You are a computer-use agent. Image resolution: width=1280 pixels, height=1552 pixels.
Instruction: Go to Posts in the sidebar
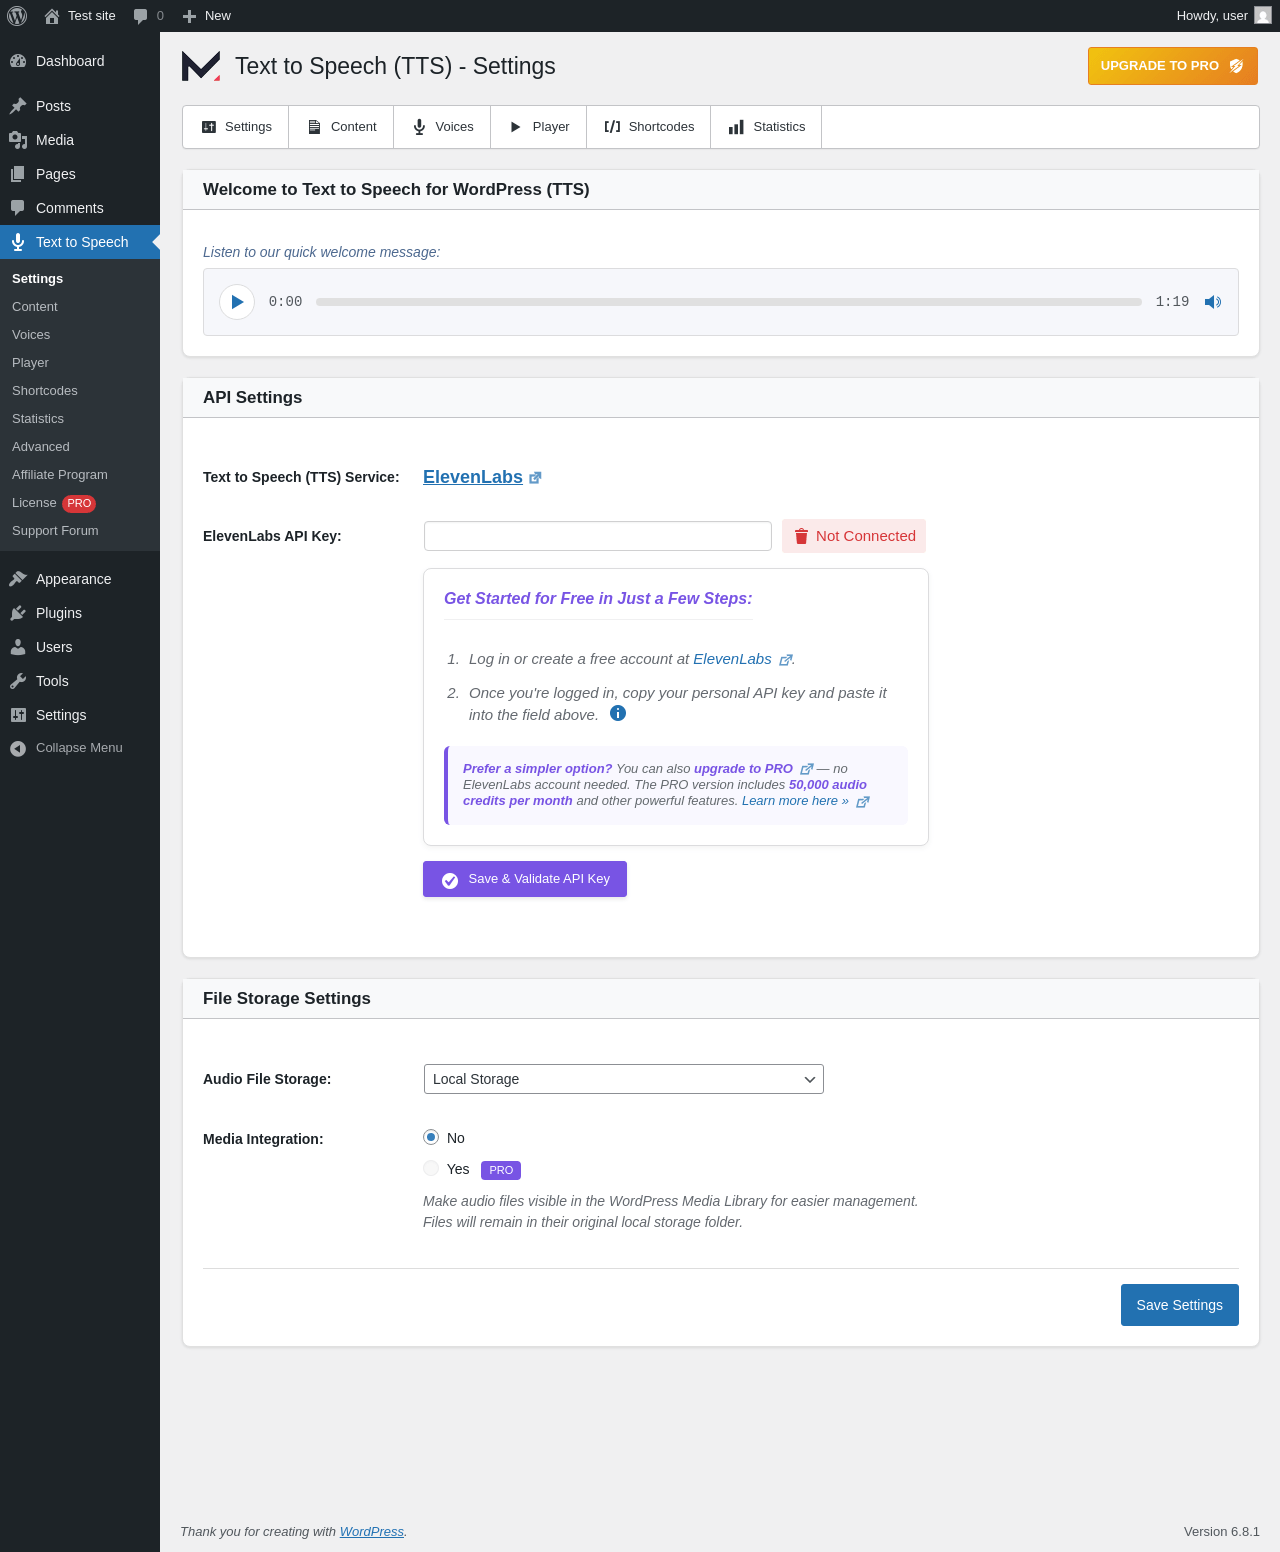click(x=80, y=106)
